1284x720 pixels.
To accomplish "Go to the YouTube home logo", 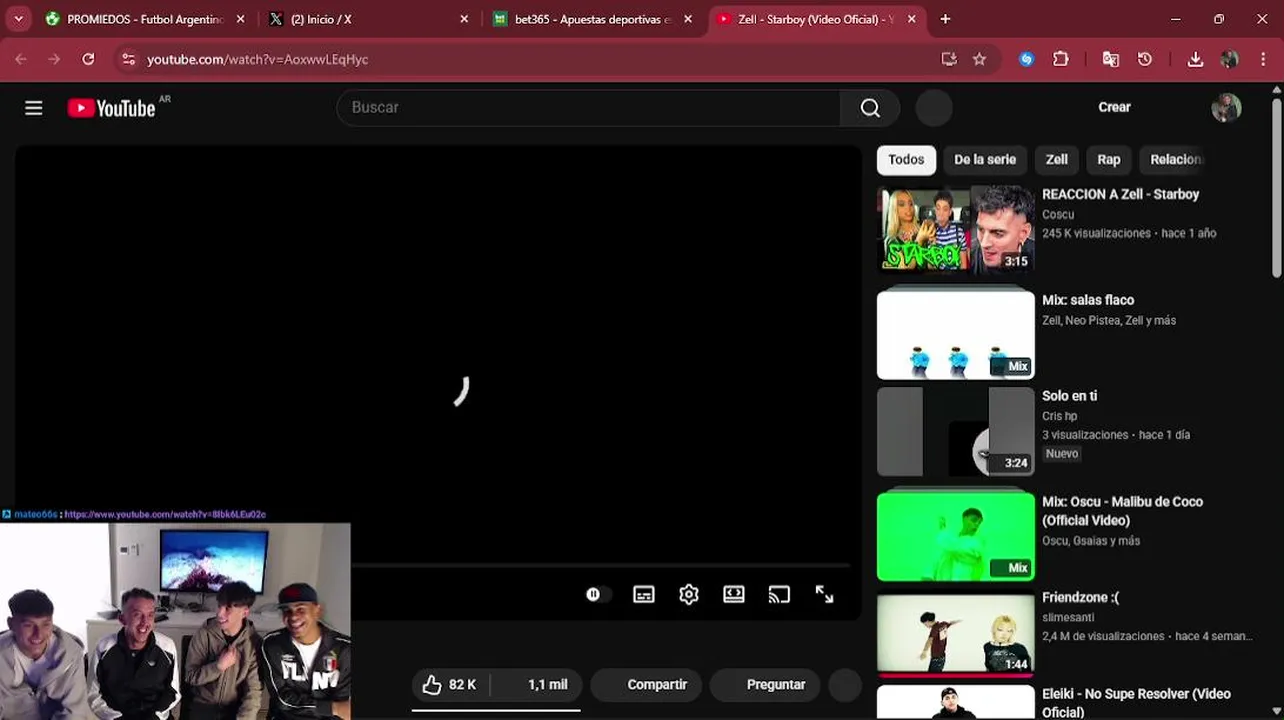I will (x=111, y=108).
